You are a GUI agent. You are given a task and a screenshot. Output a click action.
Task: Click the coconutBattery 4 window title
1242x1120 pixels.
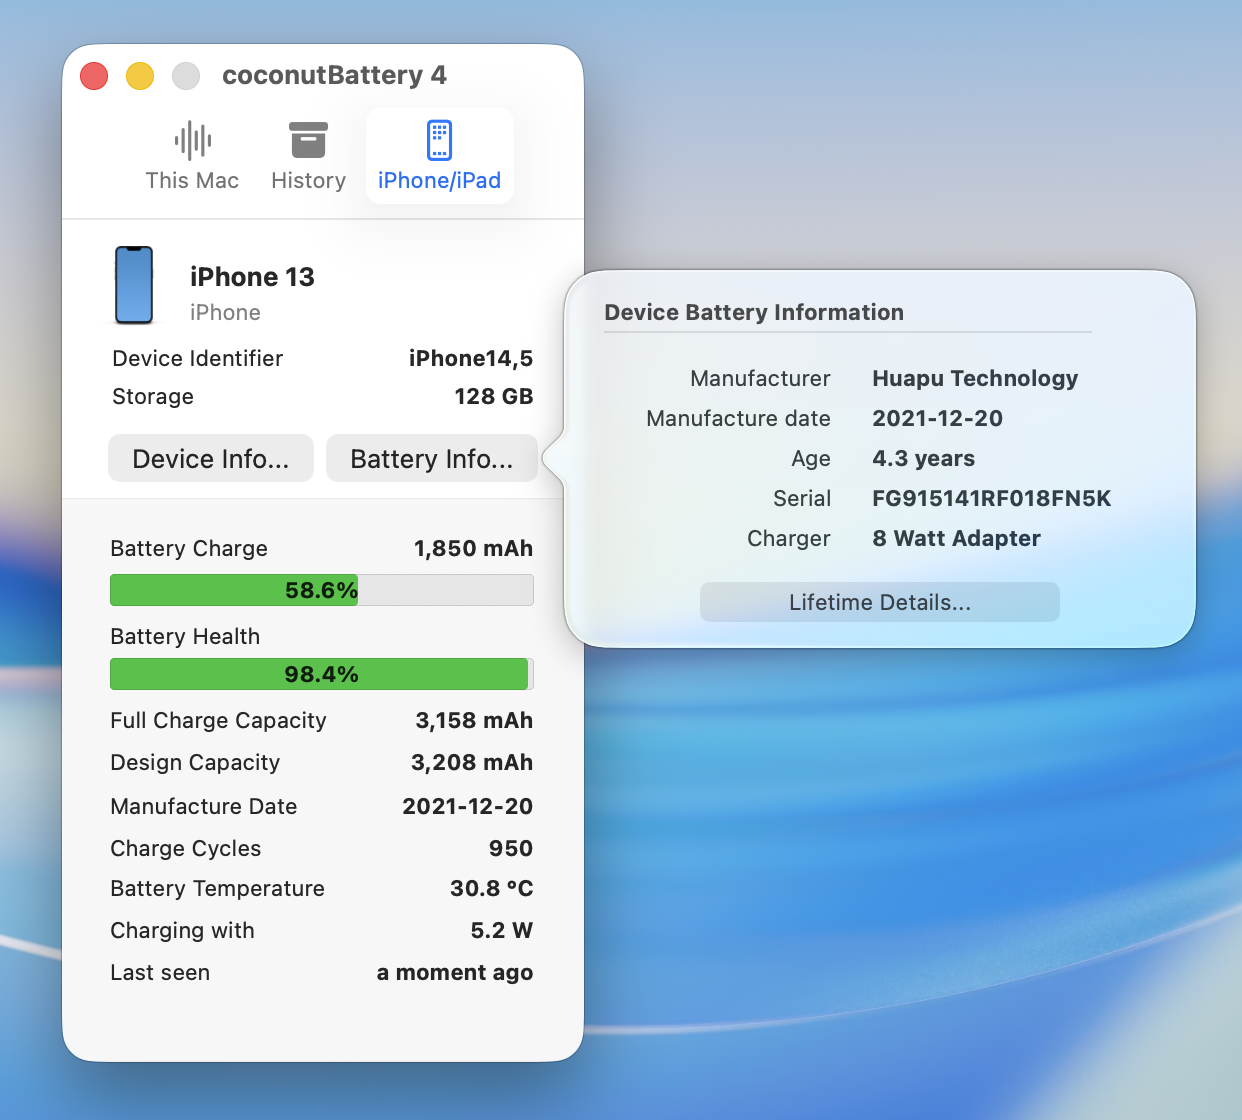[x=334, y=75]
